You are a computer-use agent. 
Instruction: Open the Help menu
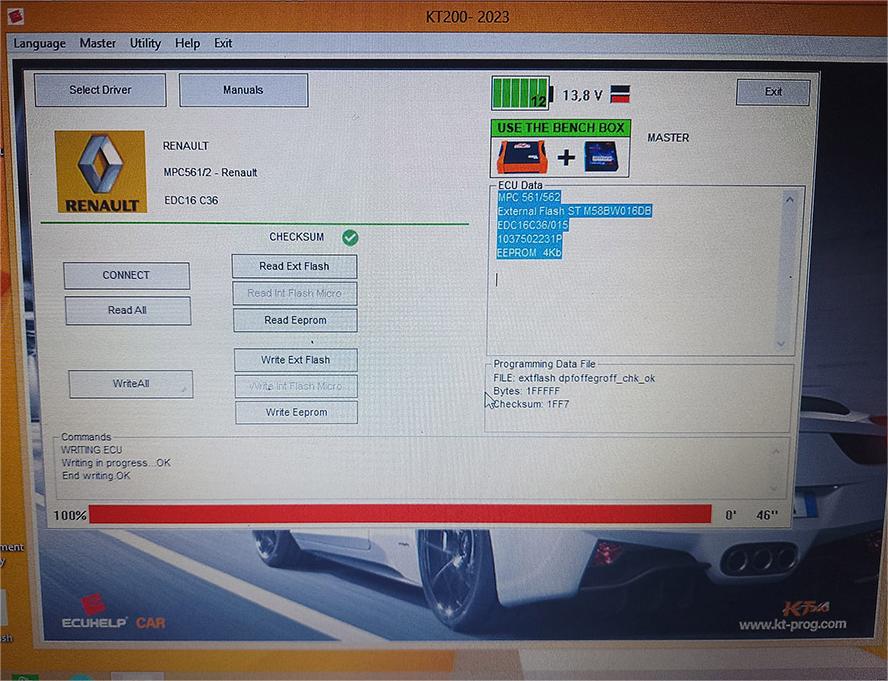click(187, 43)
